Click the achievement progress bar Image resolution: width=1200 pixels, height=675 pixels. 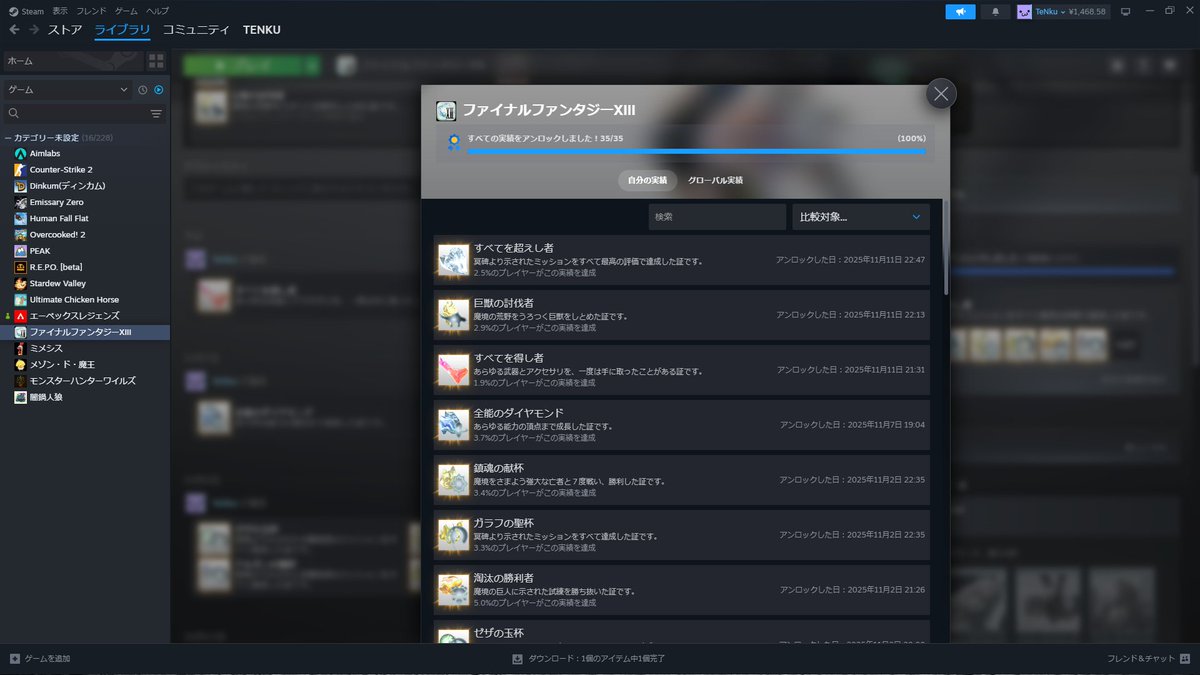(696, 152)
